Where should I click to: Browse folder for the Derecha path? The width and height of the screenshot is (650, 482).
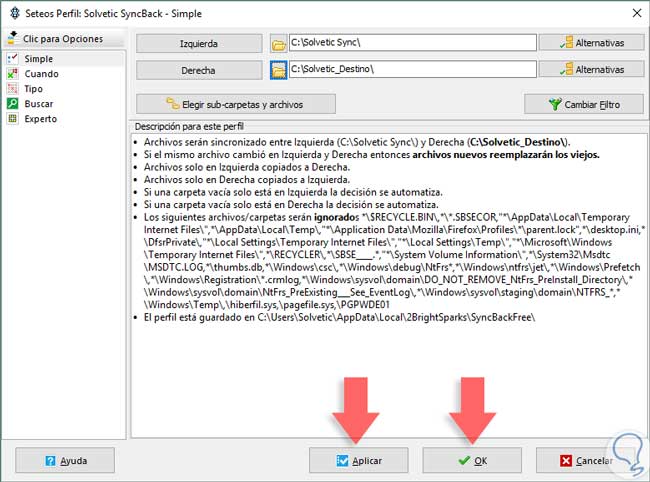279,70
